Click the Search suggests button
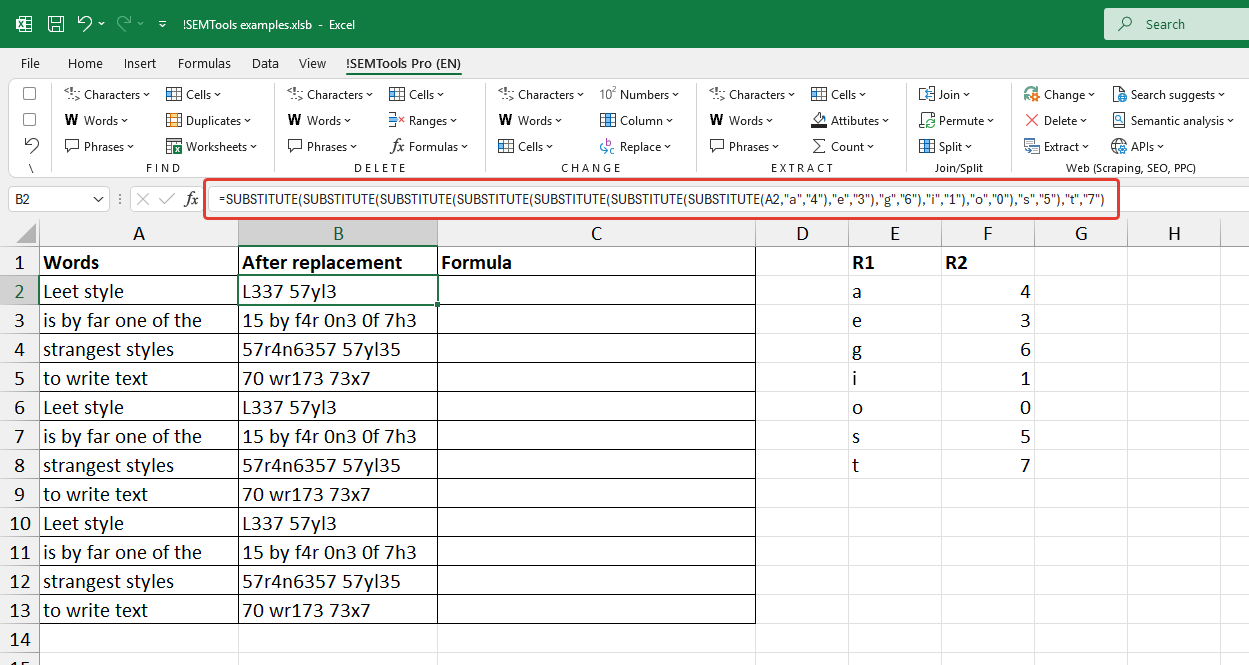Viewport: 1249px width, 665px height. [x=1168, y=93]
